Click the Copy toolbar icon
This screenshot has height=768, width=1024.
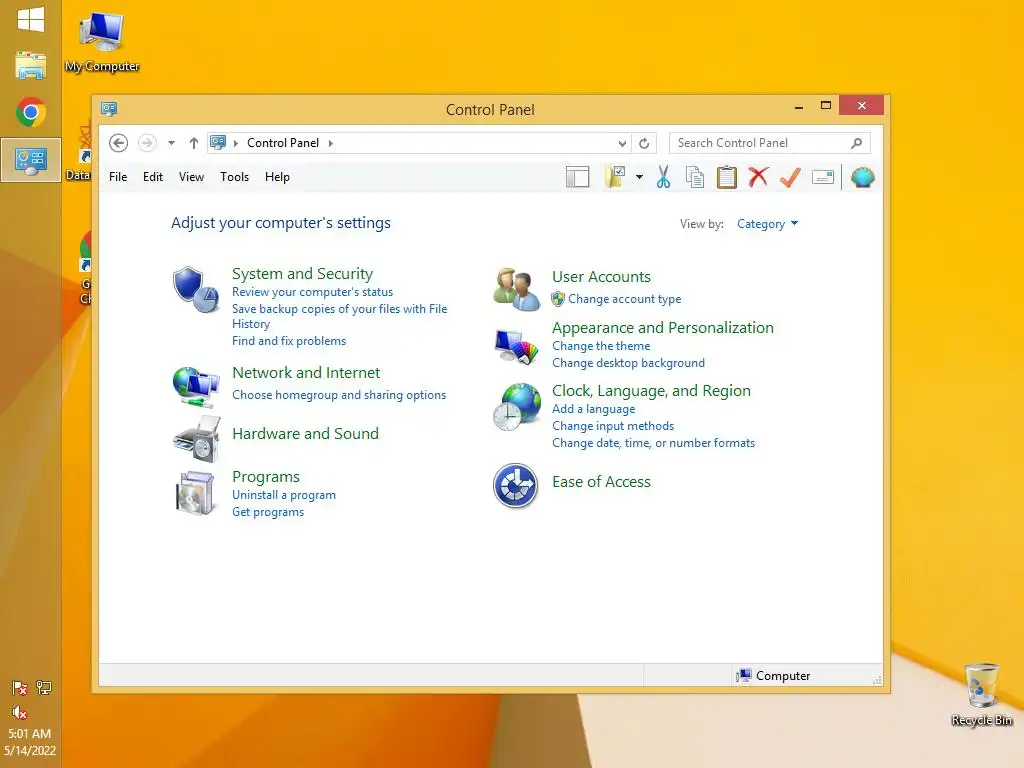click(x=695, y=177)
